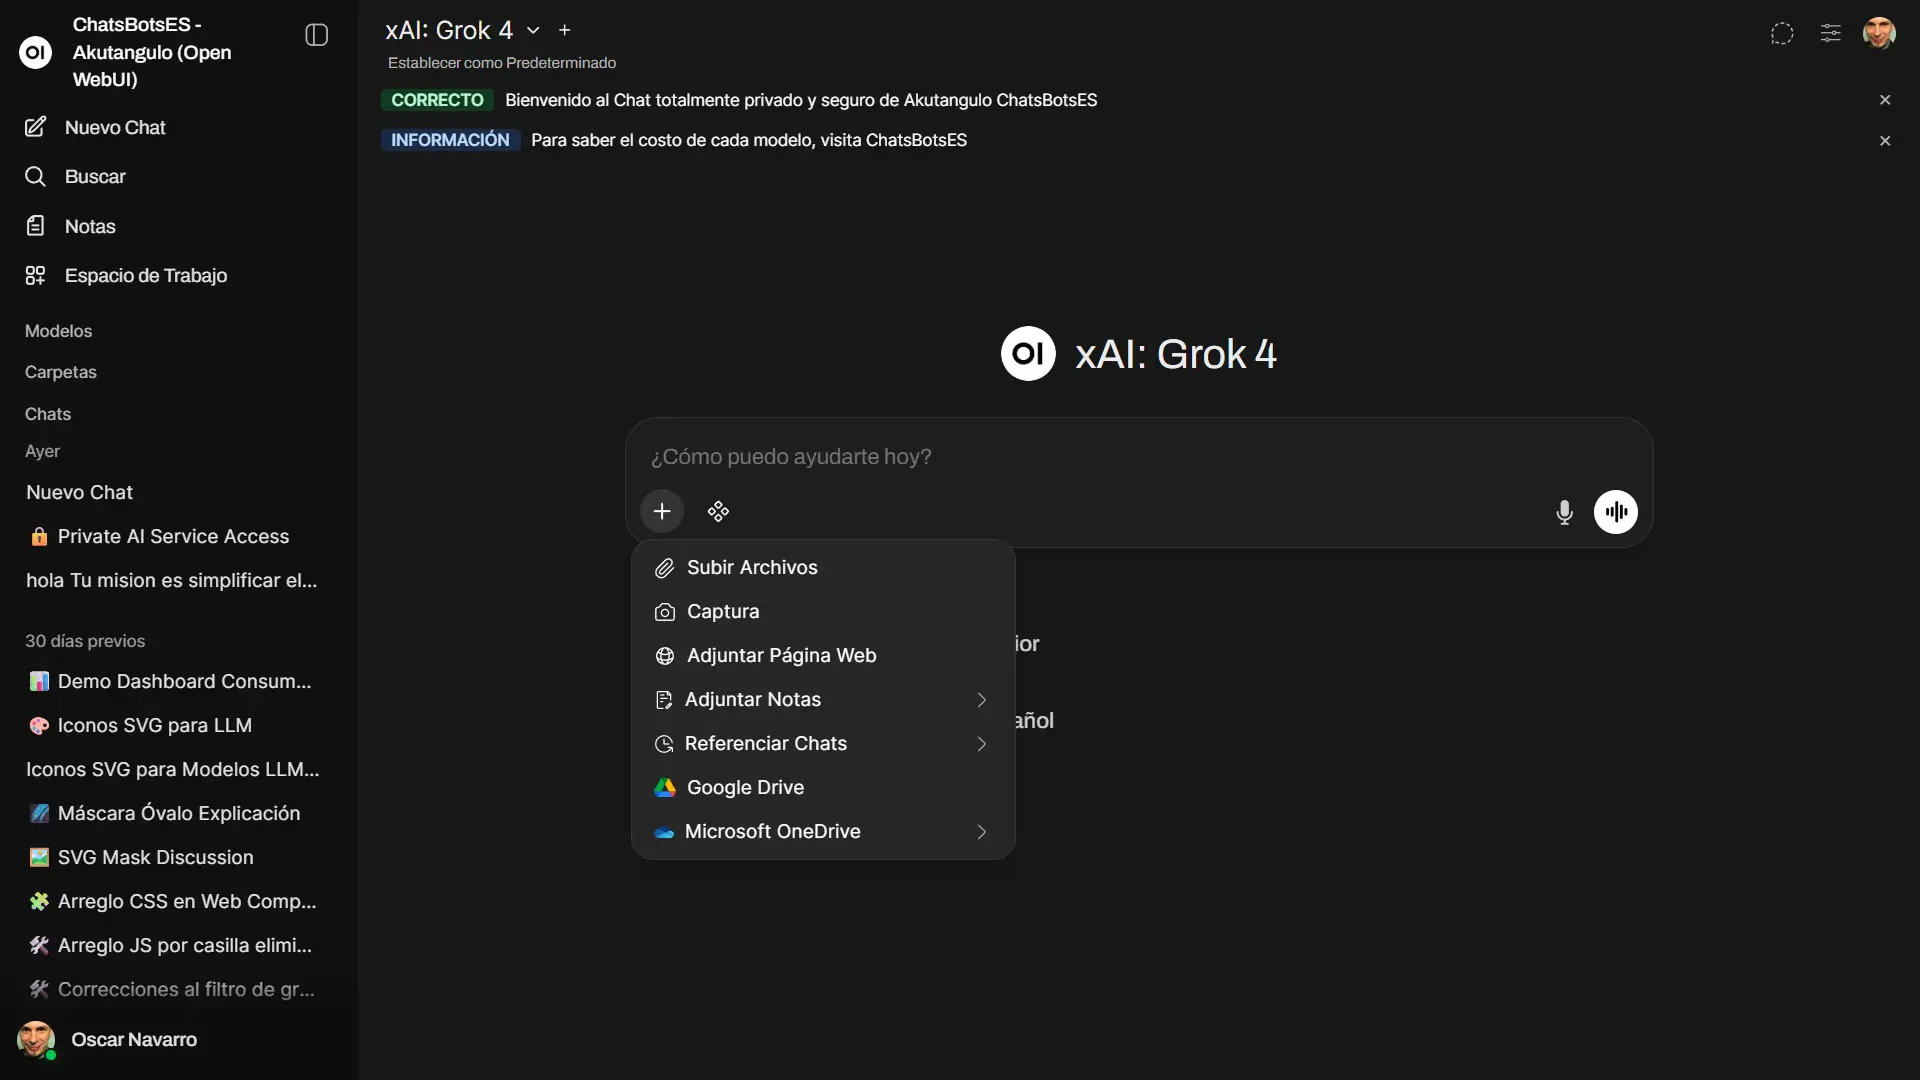Open chat controls sliders icon
The image size is (1920, 1080).
tap(1830, 34)
